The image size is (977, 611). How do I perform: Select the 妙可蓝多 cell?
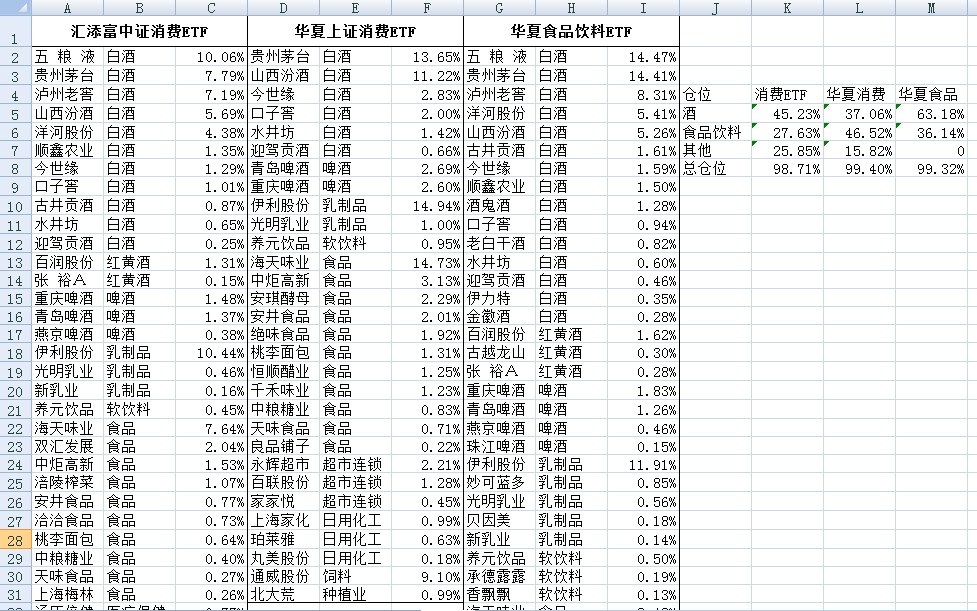click(x=500, y=483)
